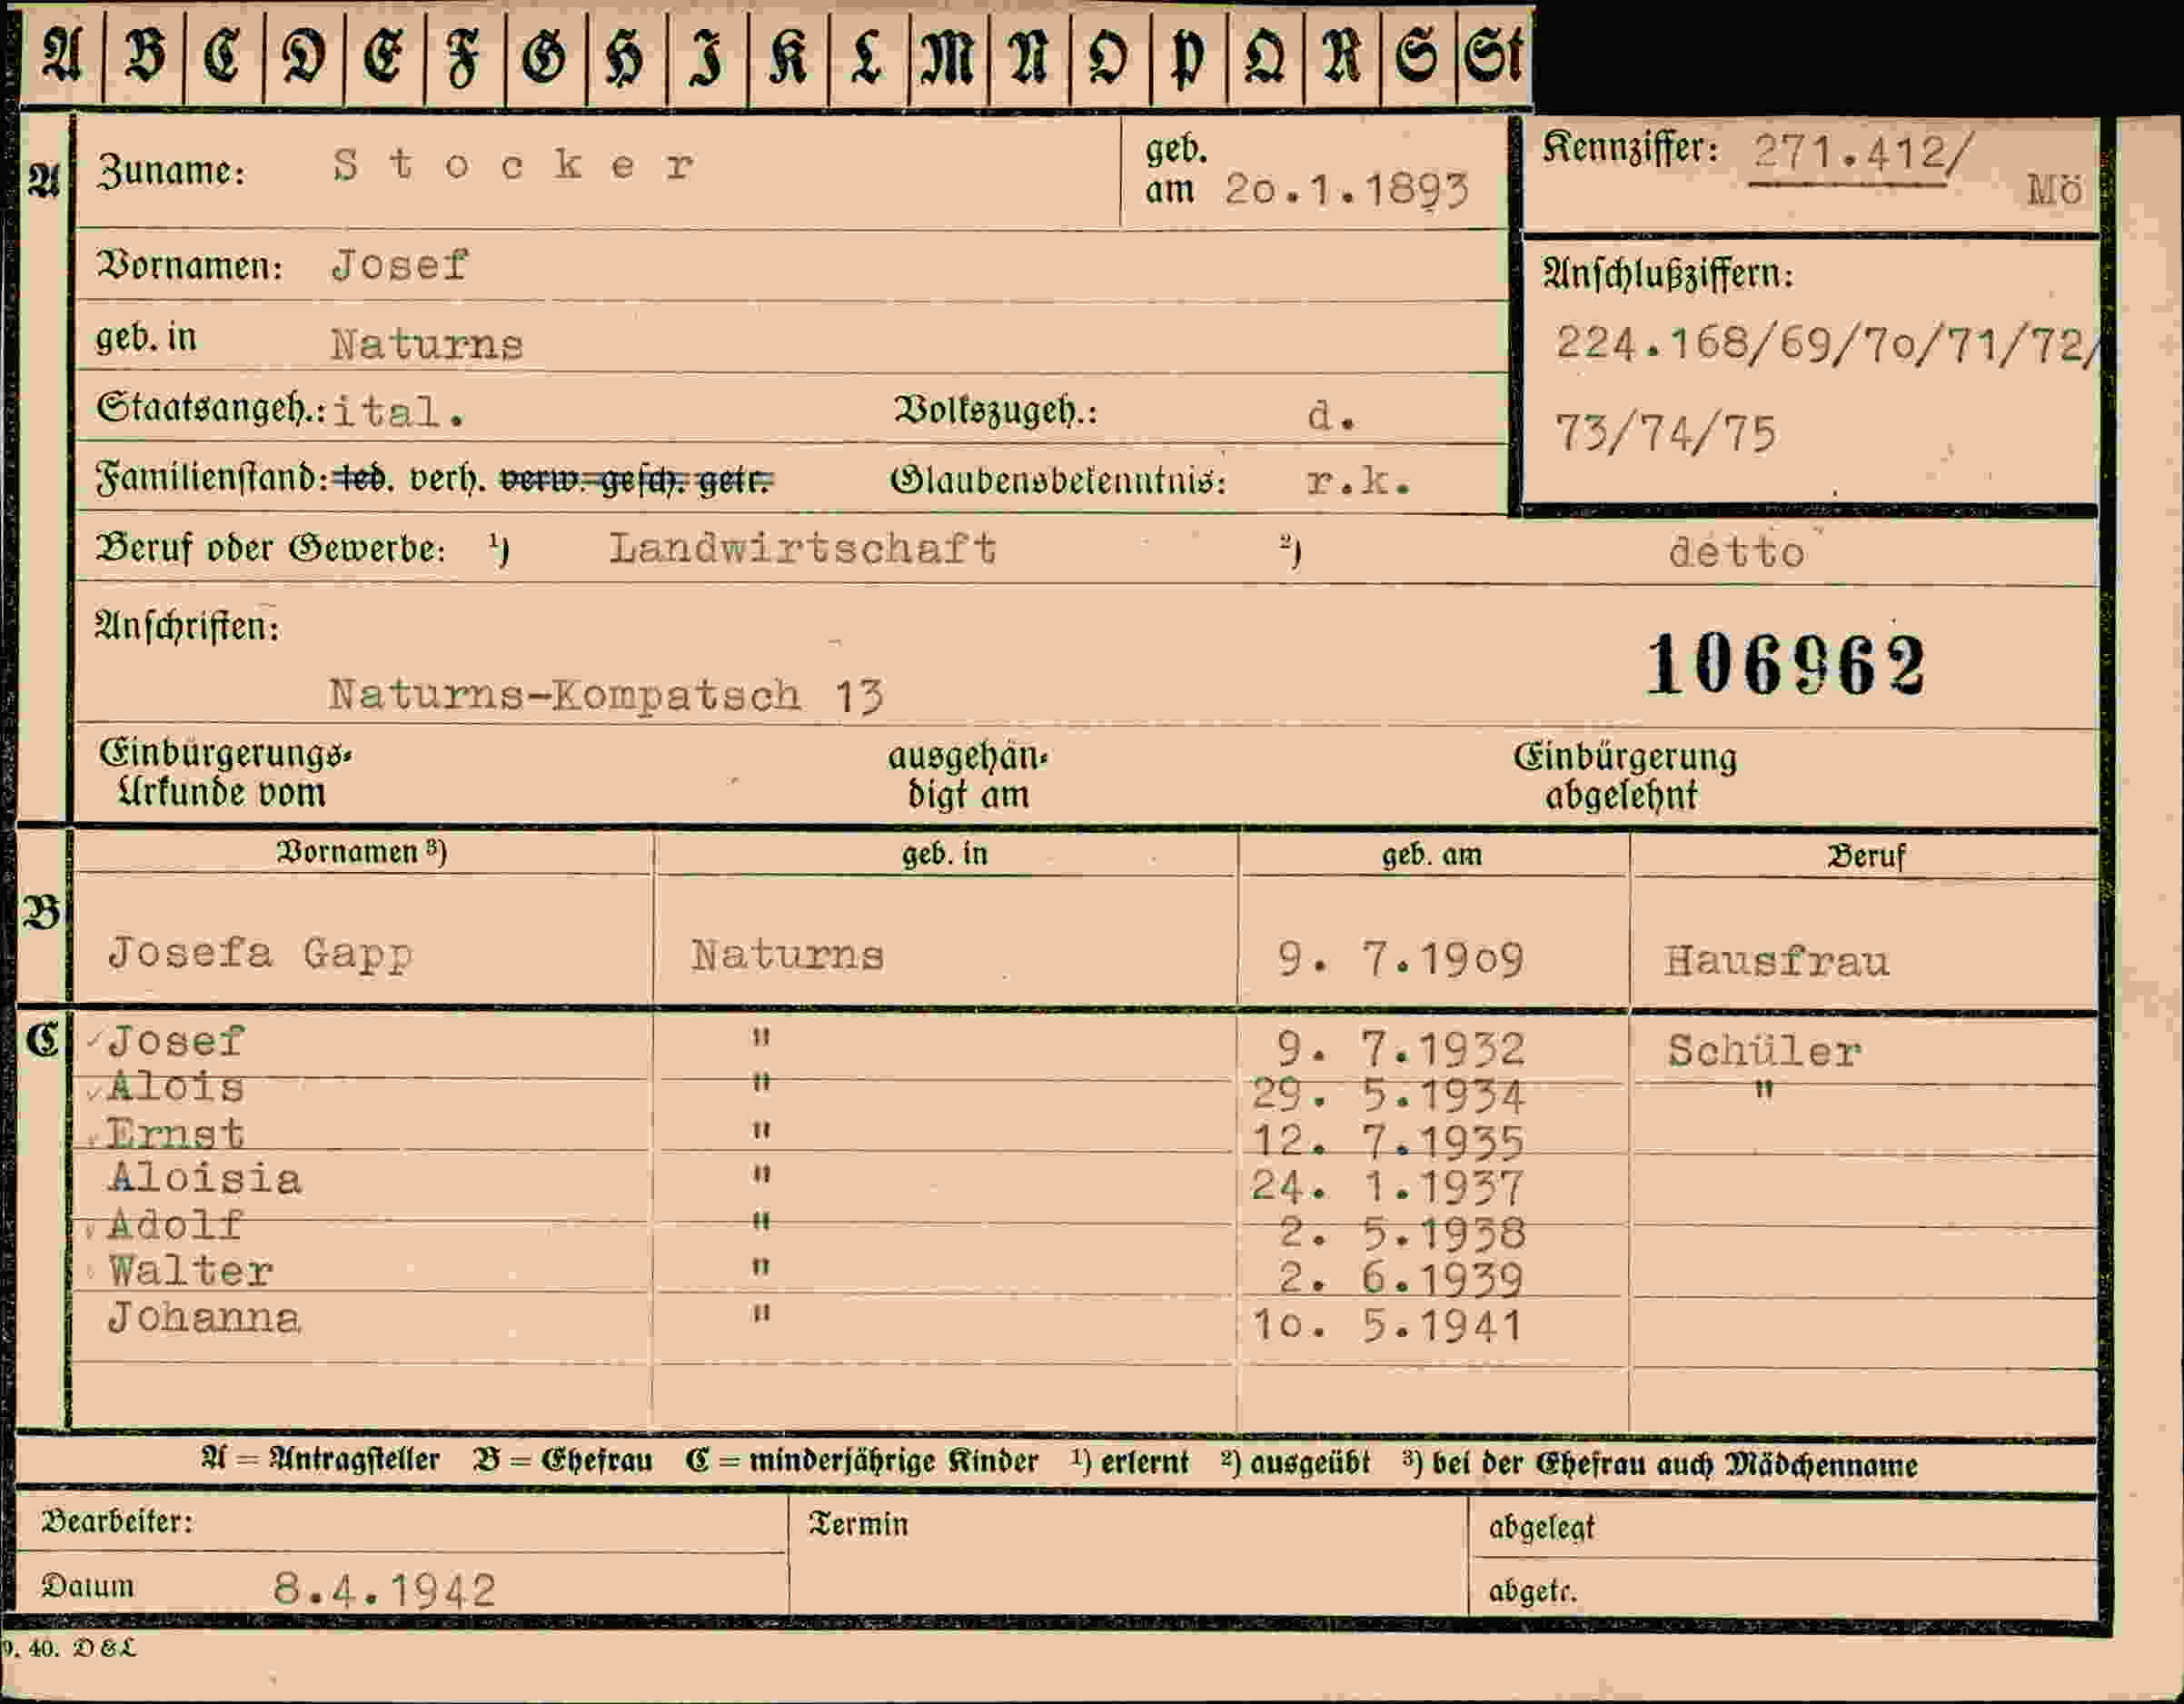This screenshot has width=2184, height=1704.
Task: Select the "Beruf" column header
Action: pyautogui.click(x=1866, y=857)
